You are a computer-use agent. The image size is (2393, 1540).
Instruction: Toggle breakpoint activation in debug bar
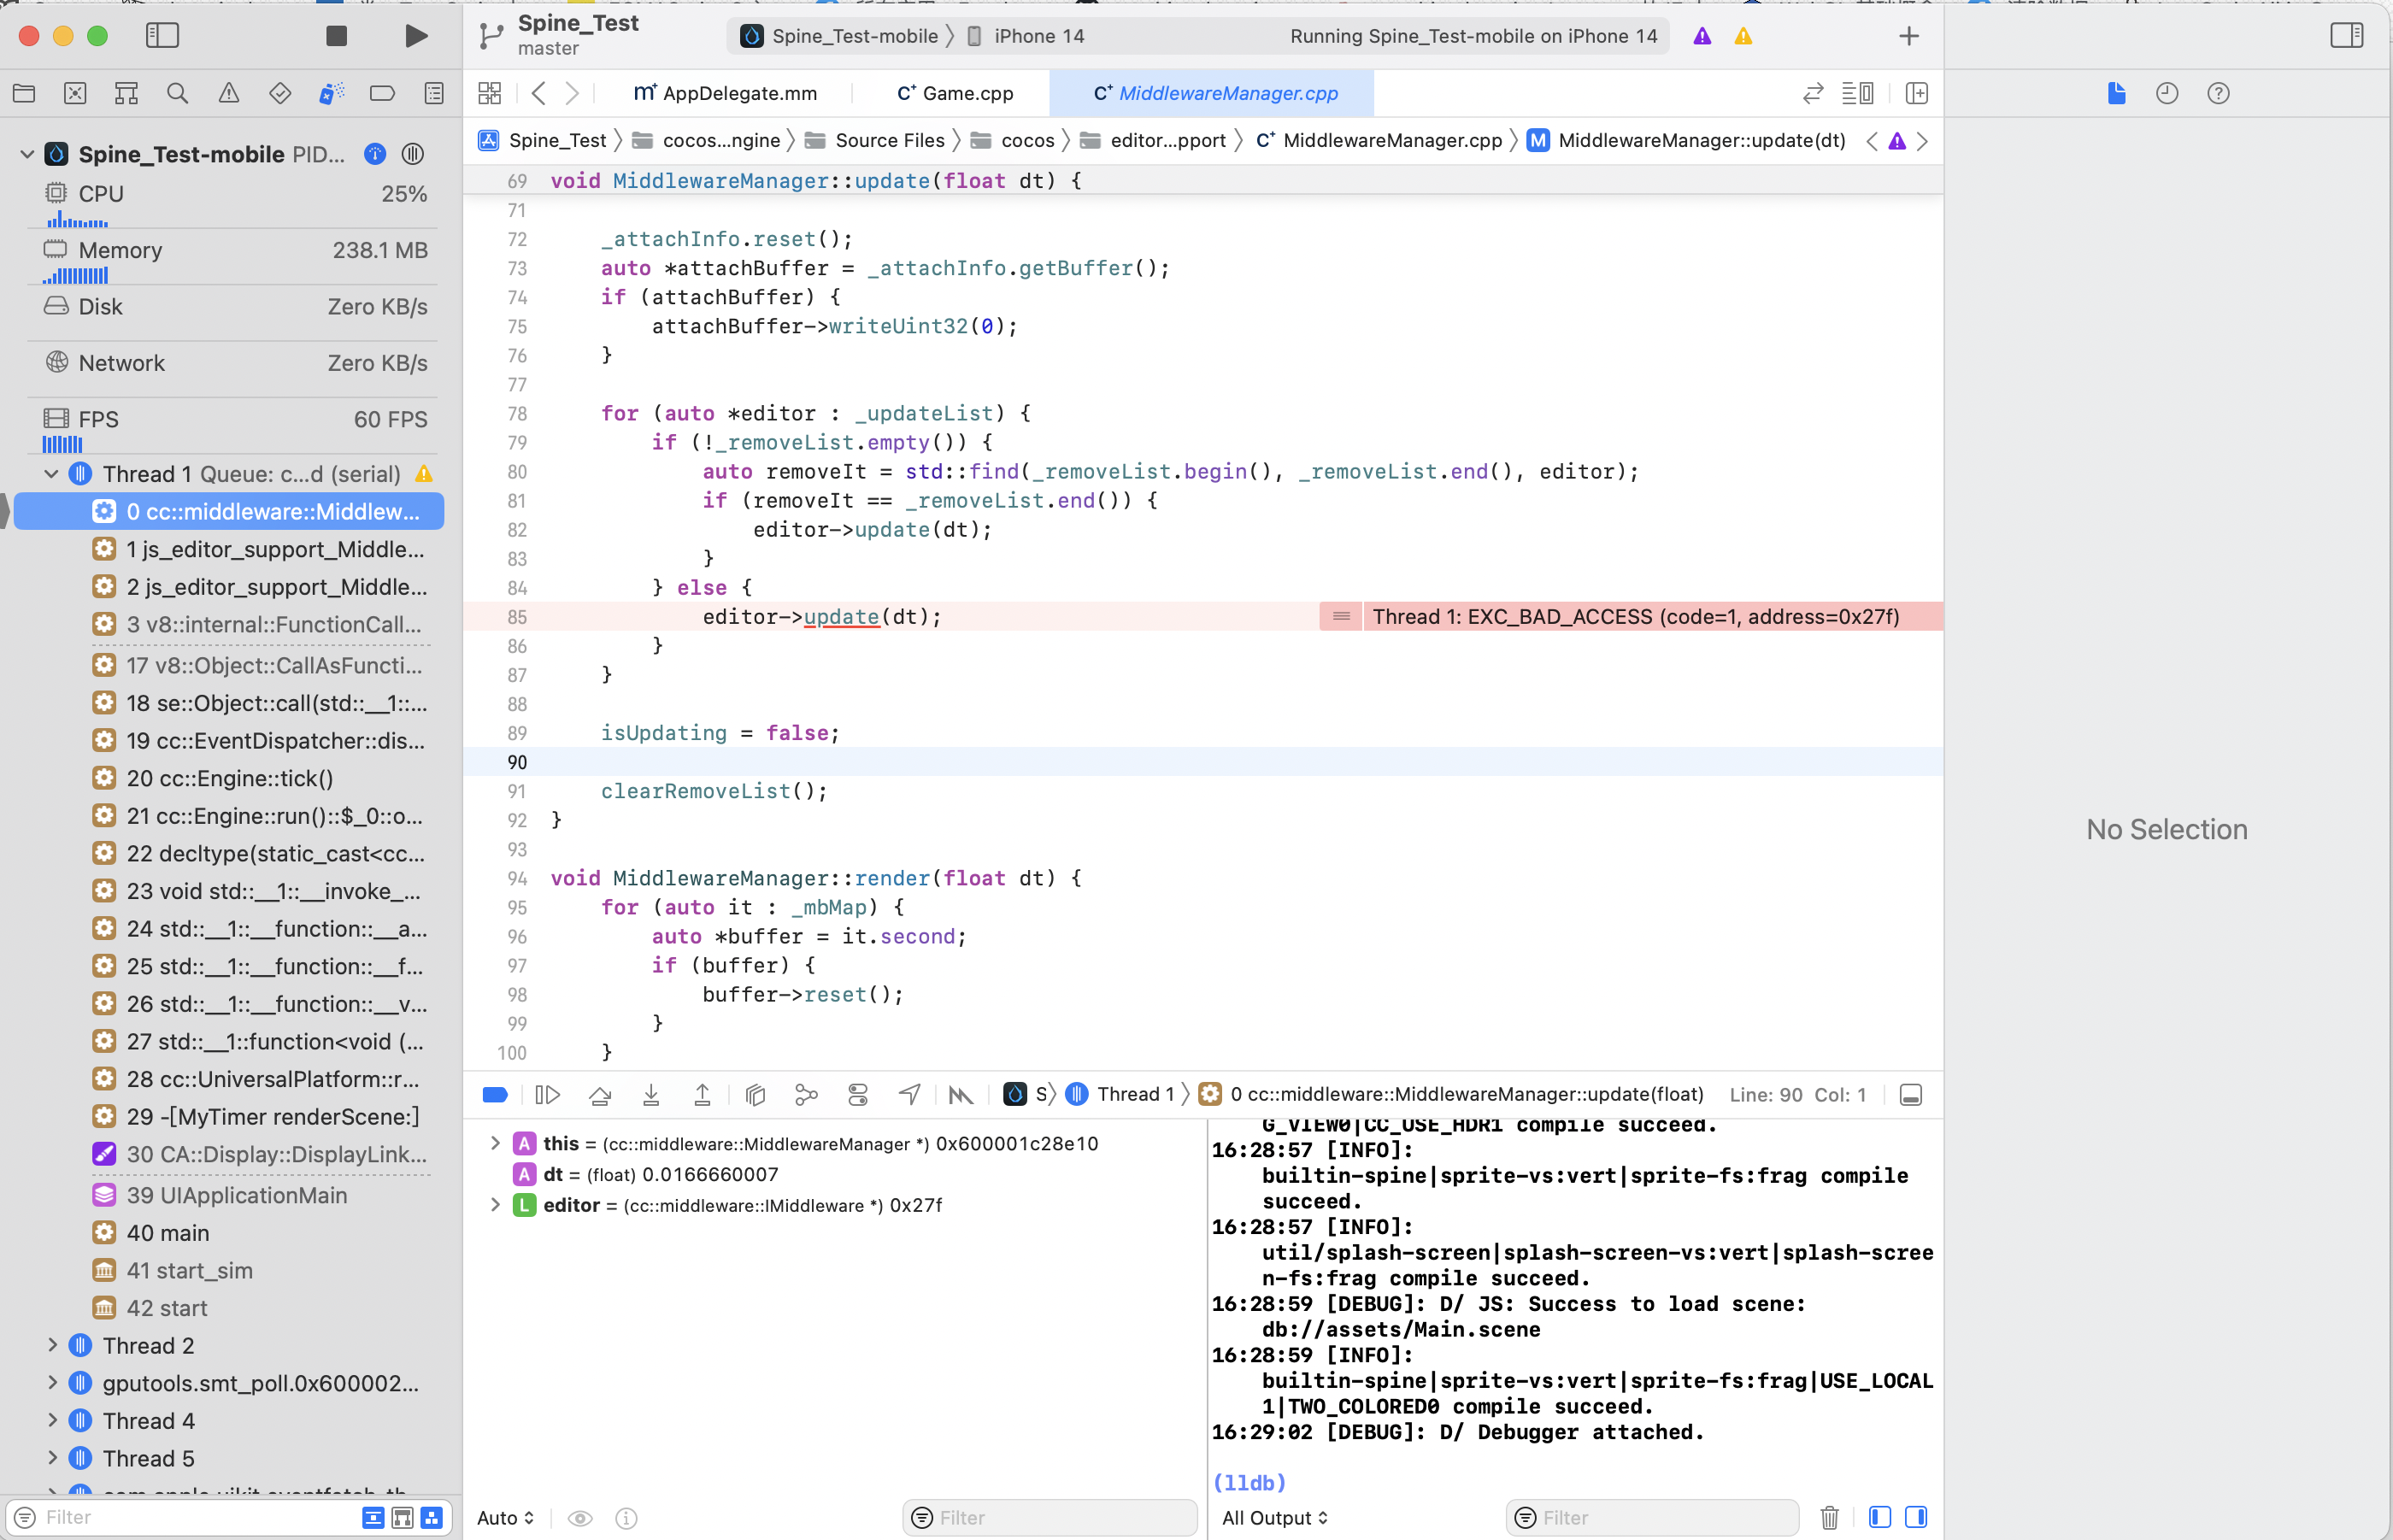pos(495,1094)
